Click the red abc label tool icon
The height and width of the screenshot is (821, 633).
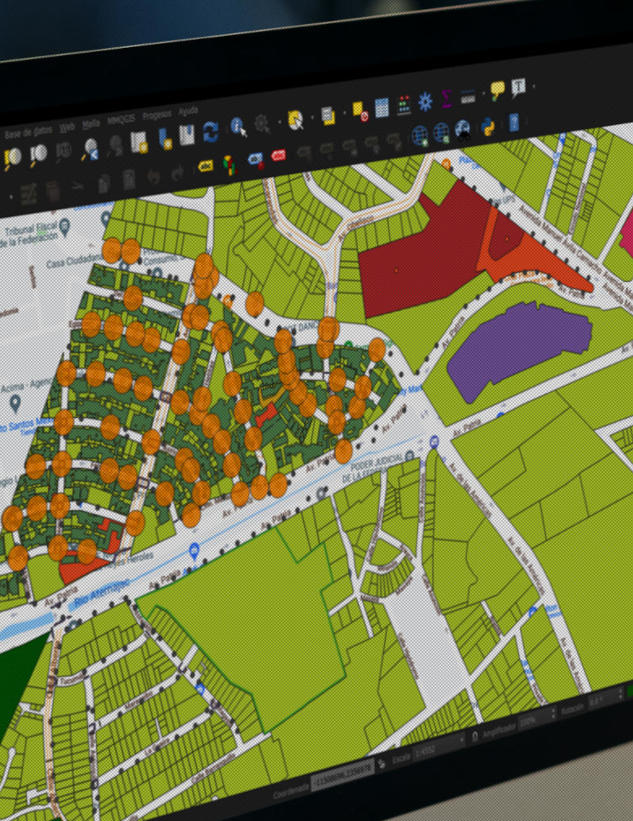coord(279,156)
